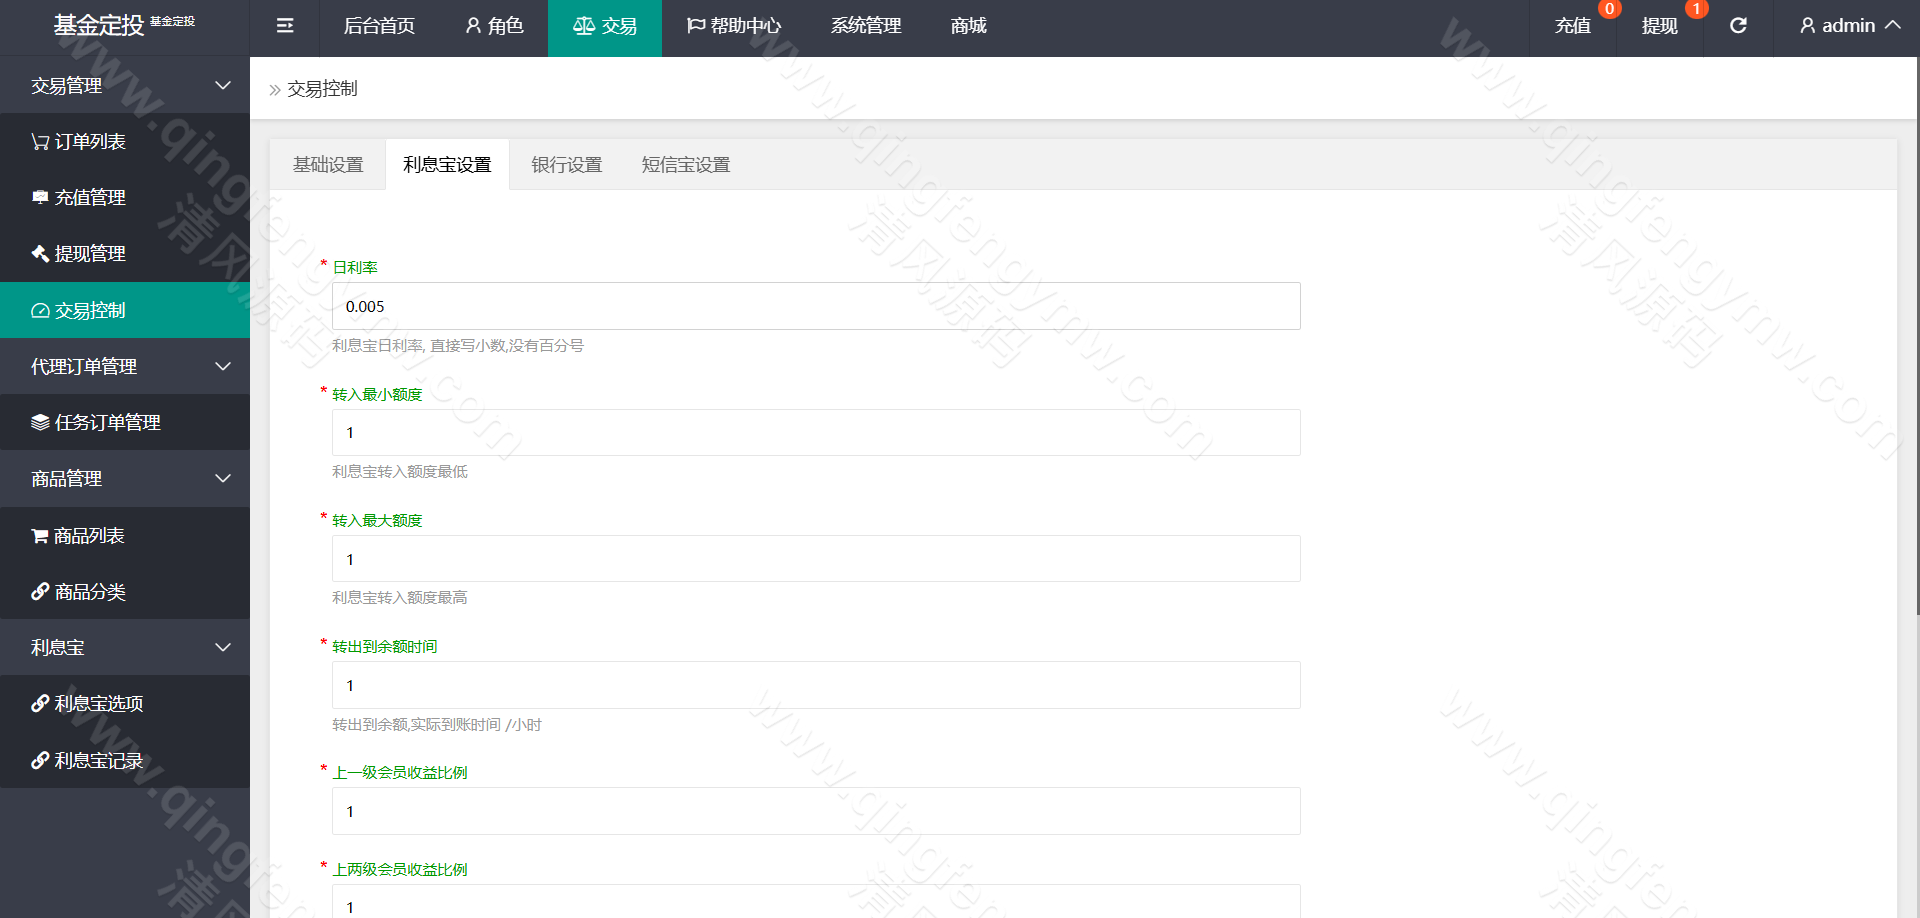Click the 充值管理 icon in sidebar
Viewport: 1920px width, 918px height.
[38, 197]
